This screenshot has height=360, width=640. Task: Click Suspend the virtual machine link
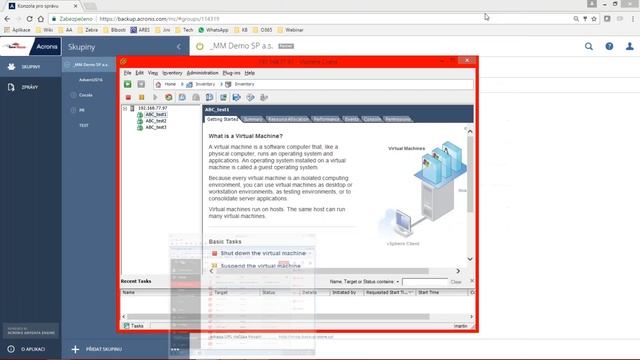261,266
